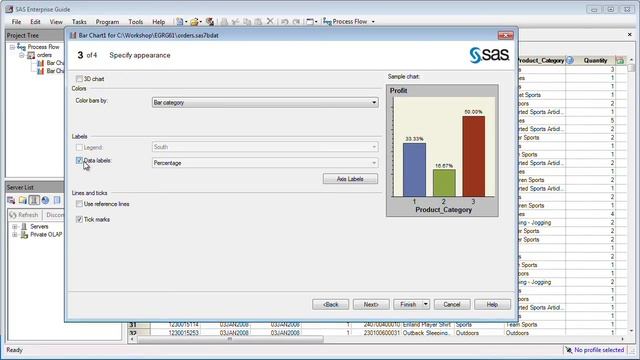This screenshot has height=360, width=640.
Task: Click the last blue page icon in Server List toolbar
Action: (x=57, y=200)
